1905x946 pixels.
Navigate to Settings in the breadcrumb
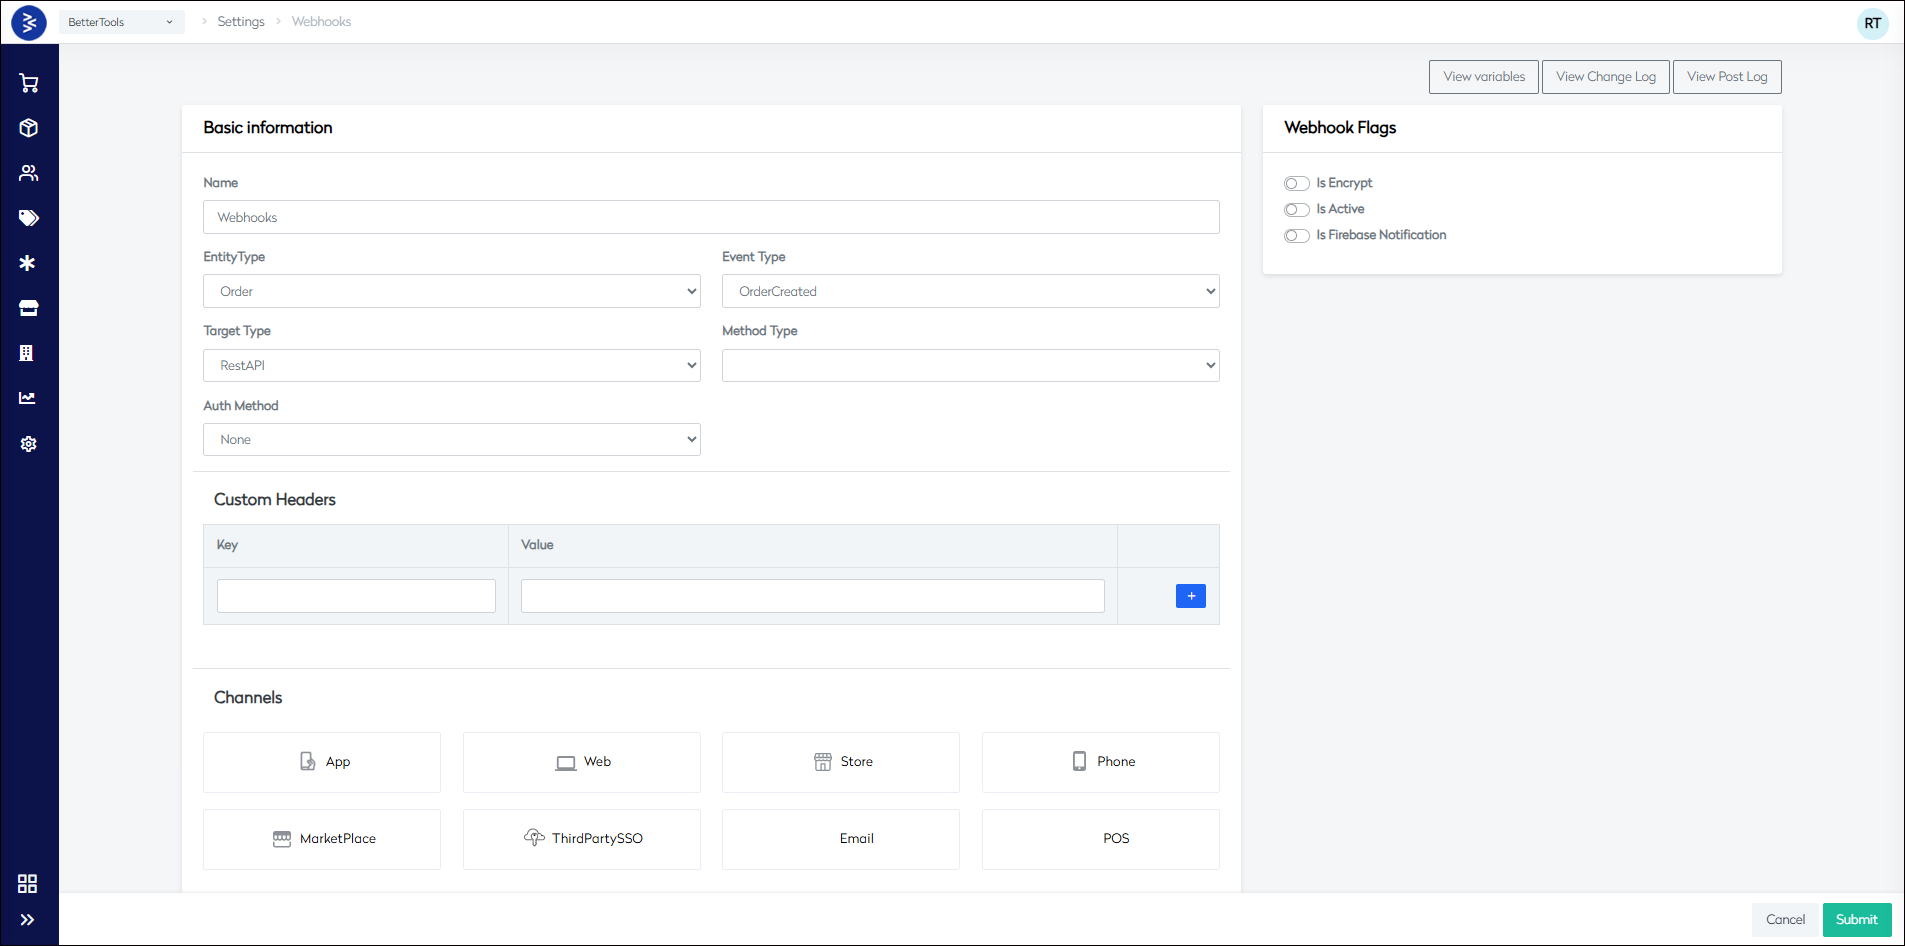(241, 21)
